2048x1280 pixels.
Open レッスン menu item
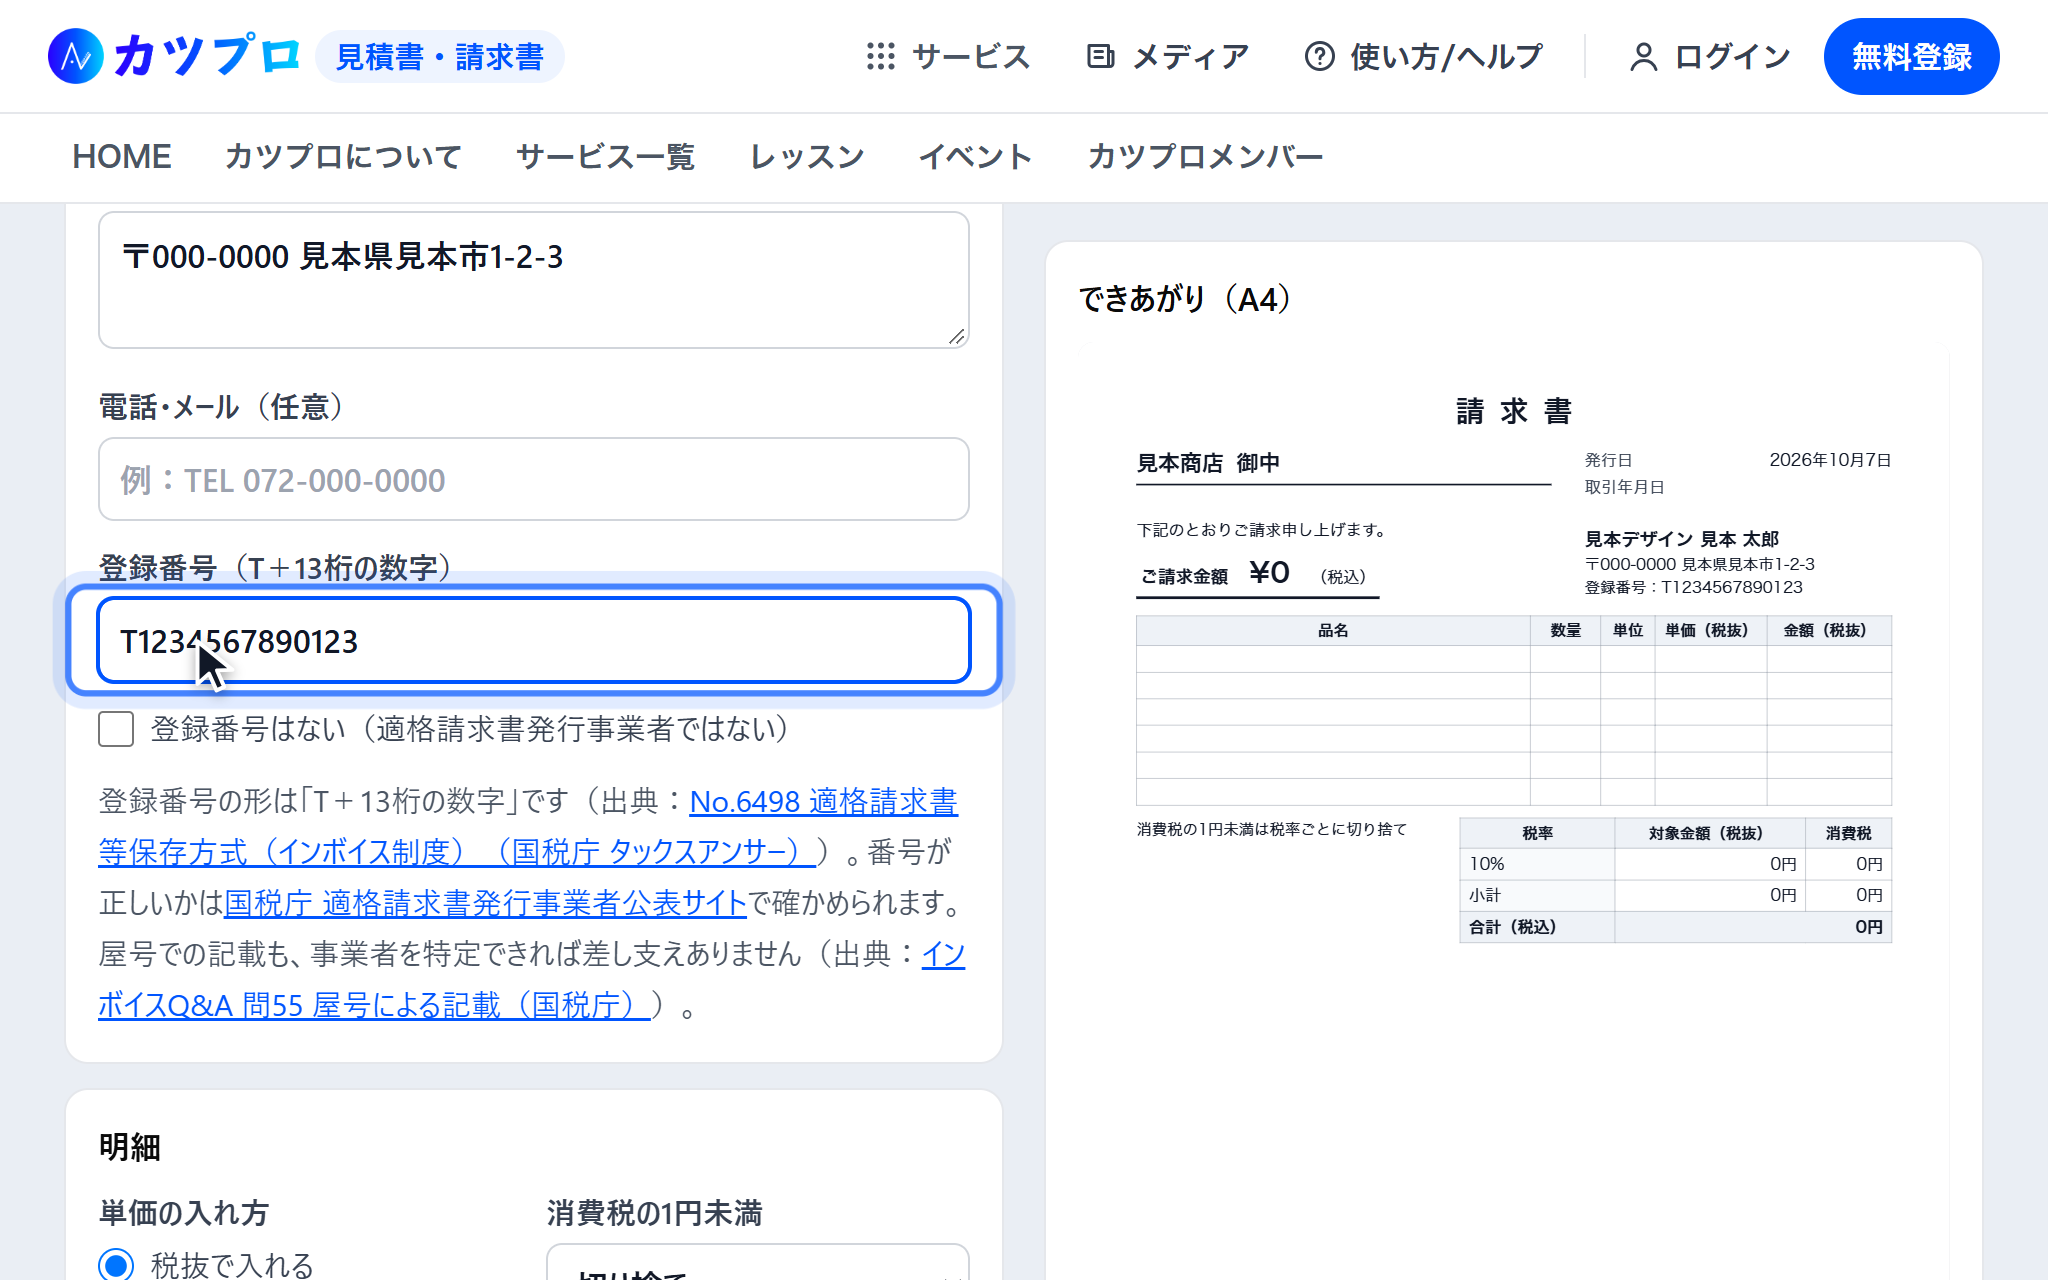pyautogui.click(x=807, y=157)
